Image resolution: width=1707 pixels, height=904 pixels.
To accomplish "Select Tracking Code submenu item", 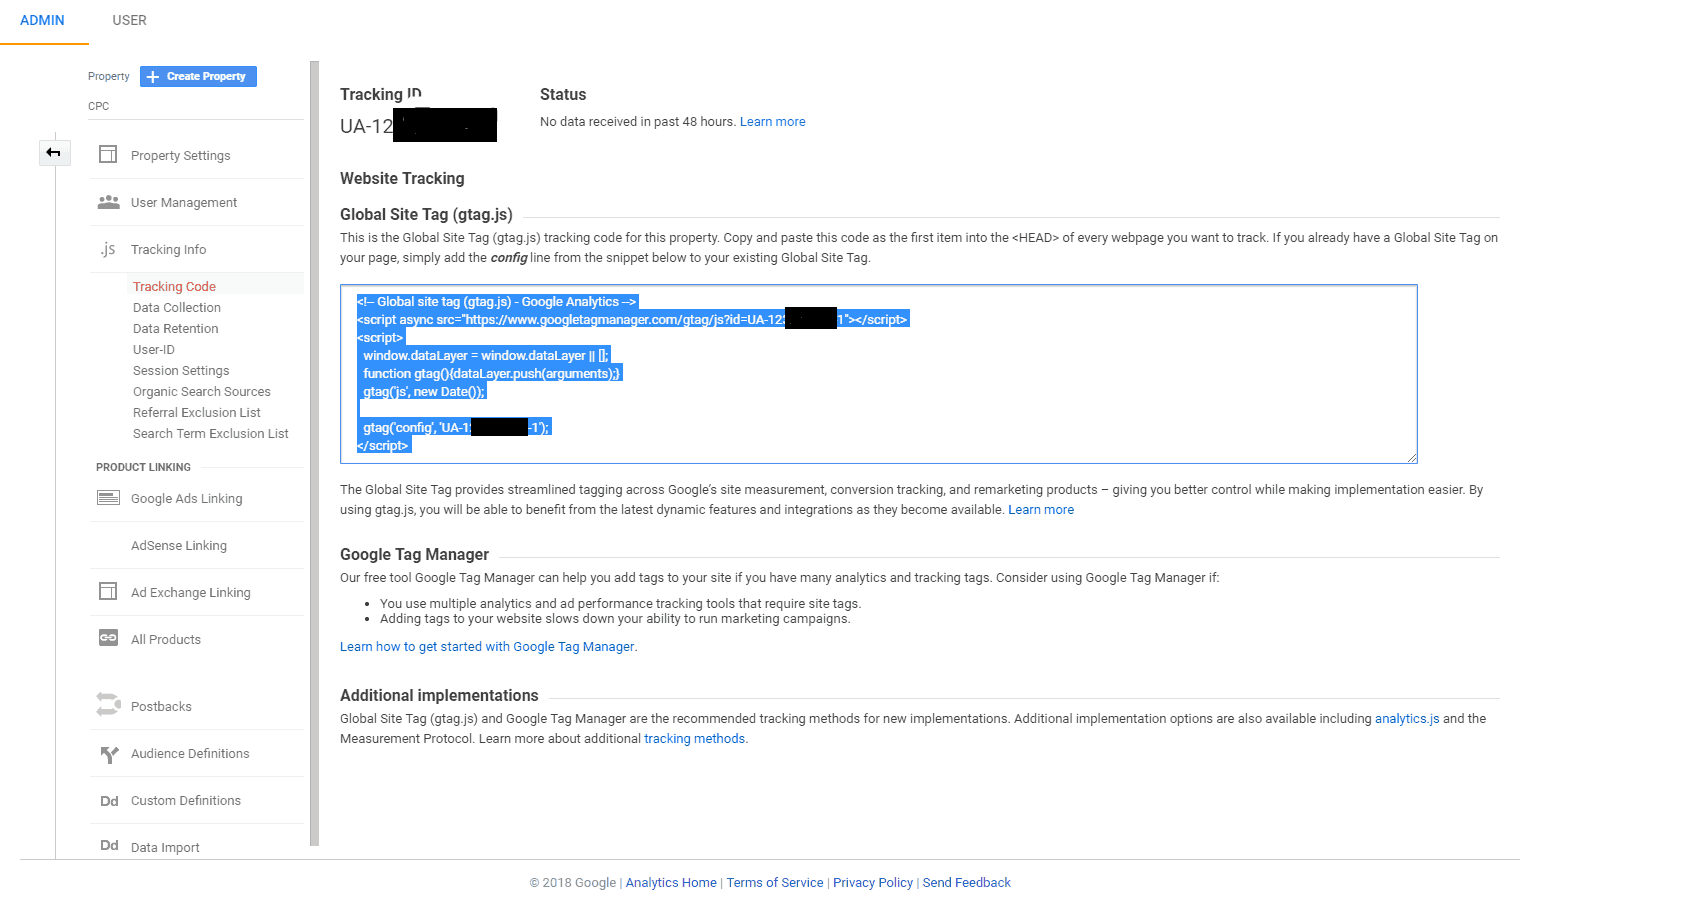I will [x=174, y=287].
